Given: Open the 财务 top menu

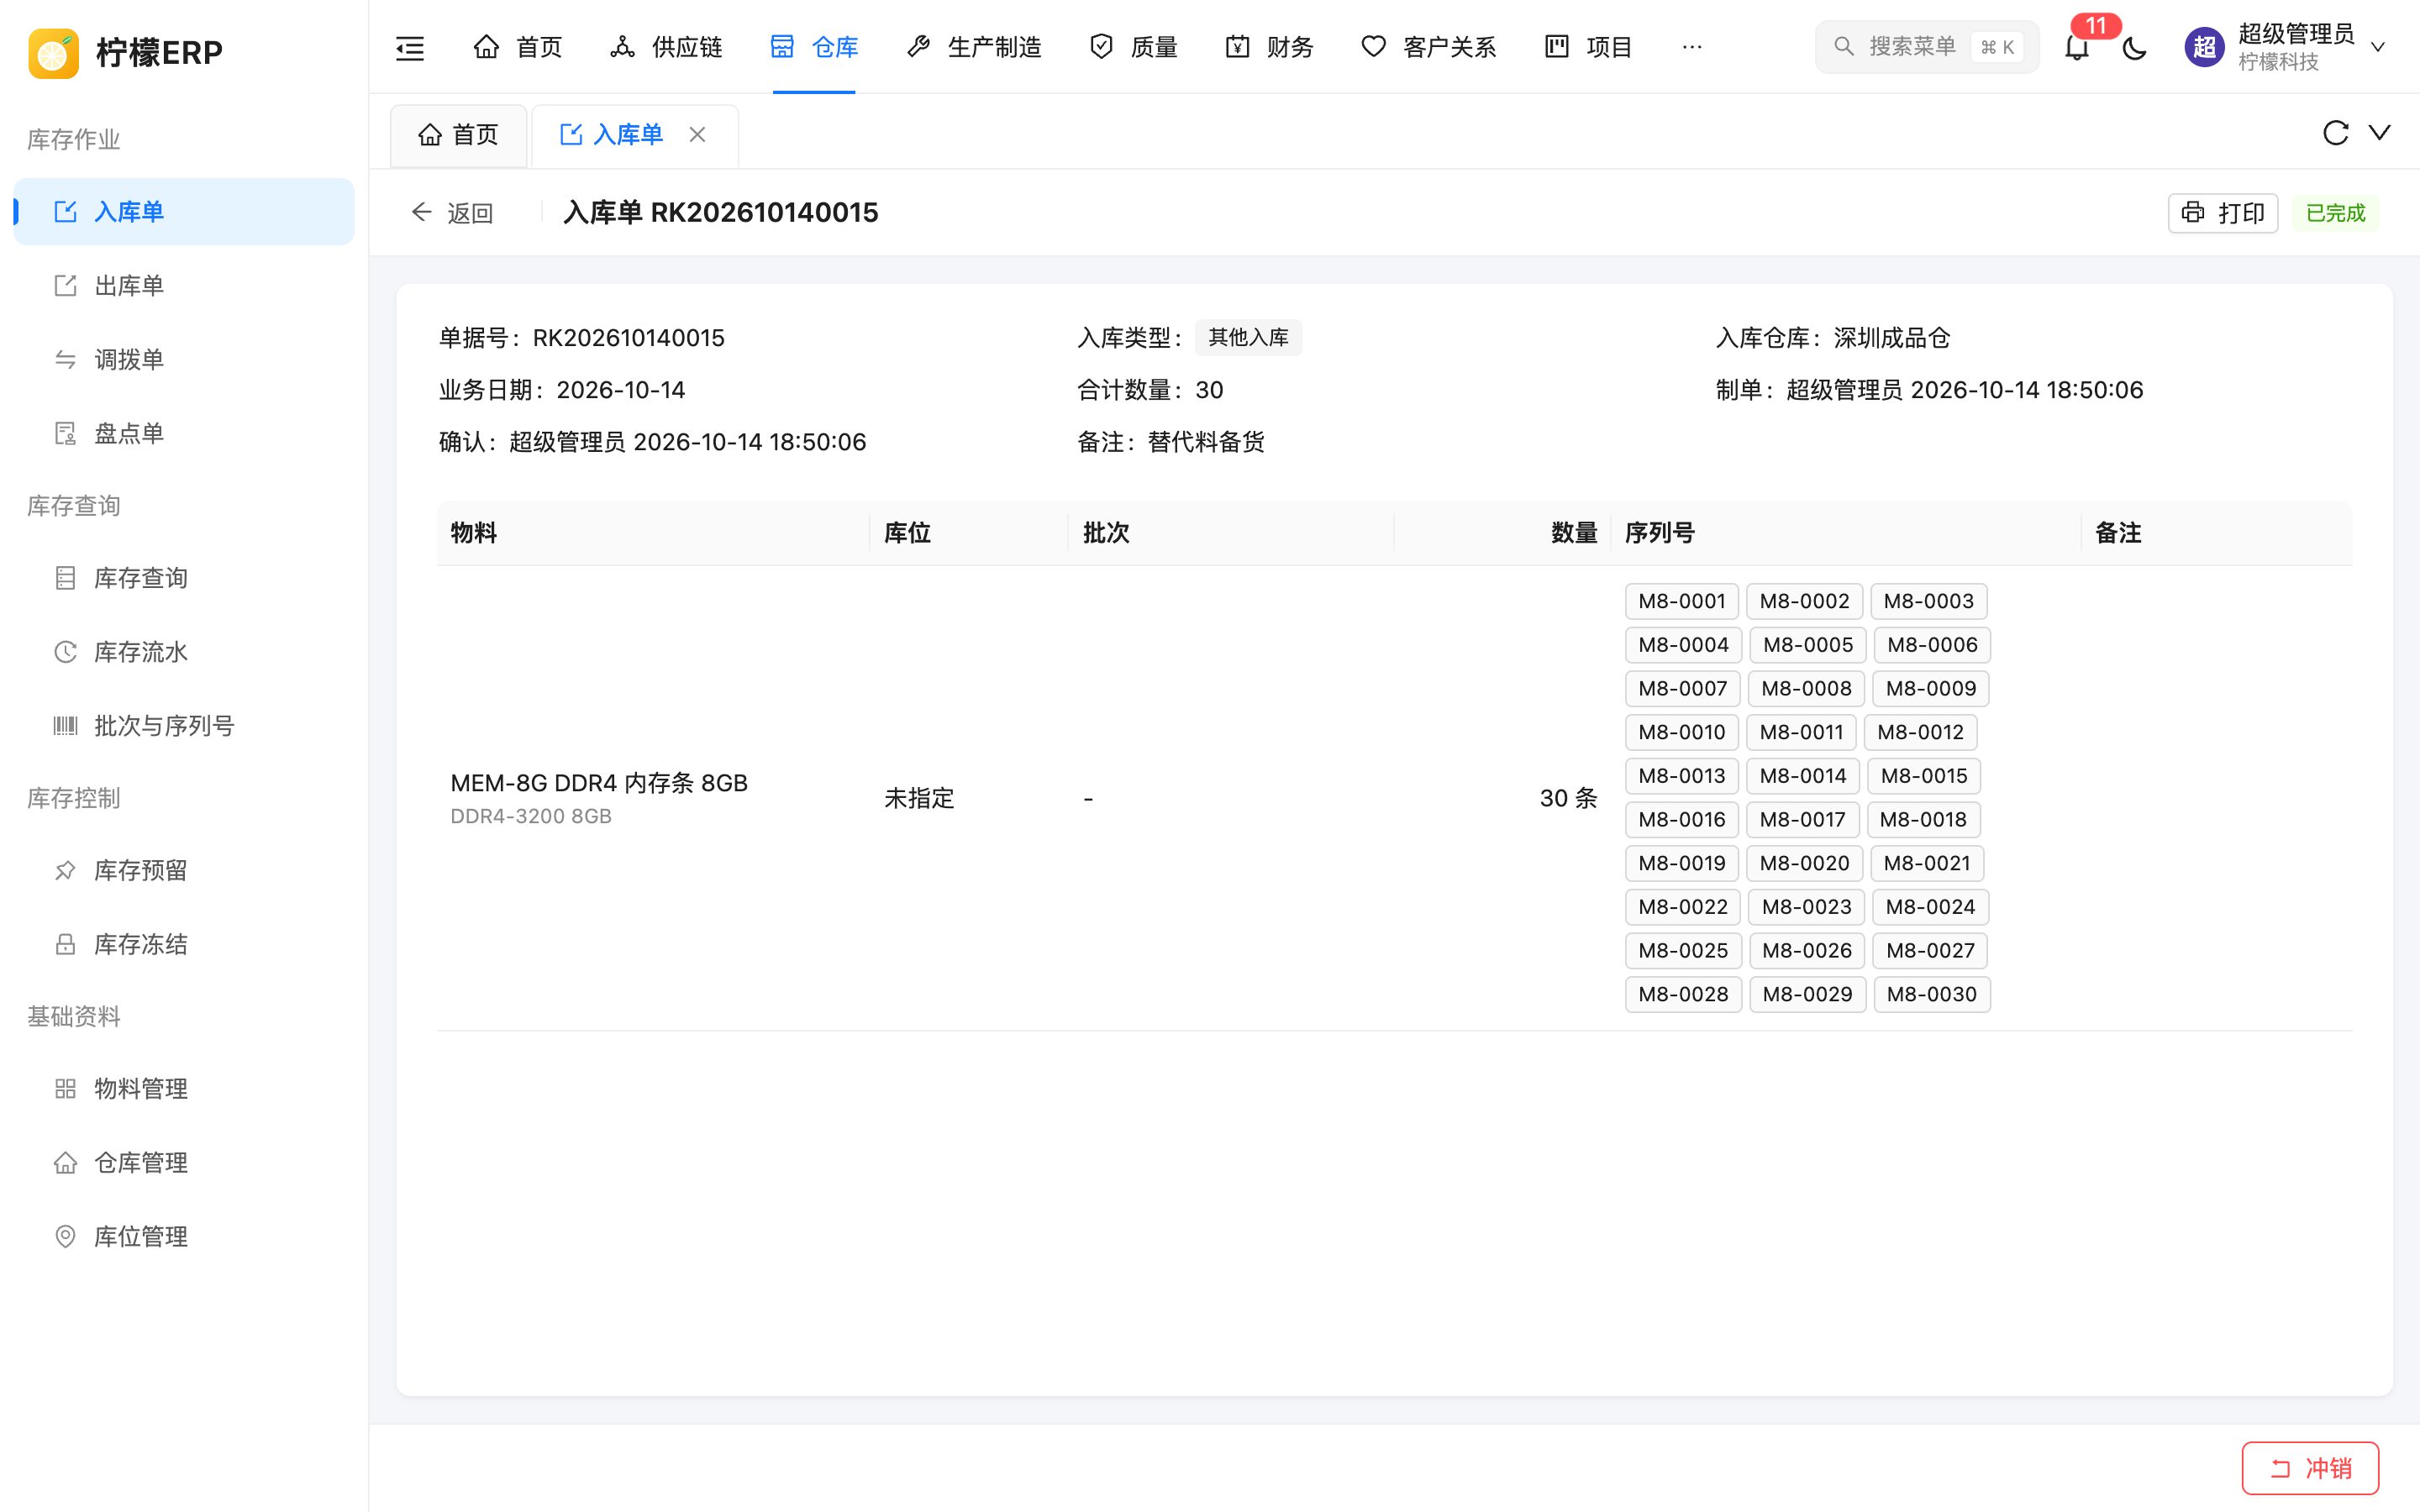Looking at the screenshot, I should (1269, 47).
